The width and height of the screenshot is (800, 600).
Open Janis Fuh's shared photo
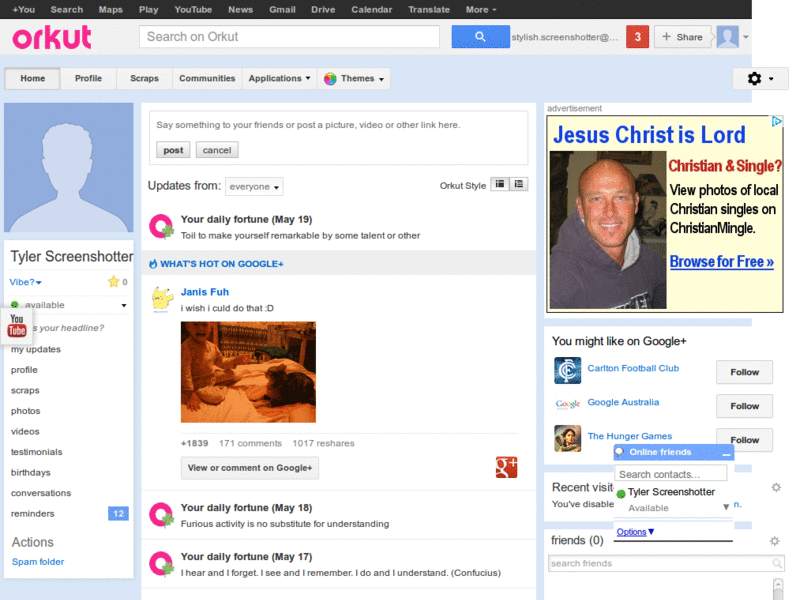tap(248, 372)
